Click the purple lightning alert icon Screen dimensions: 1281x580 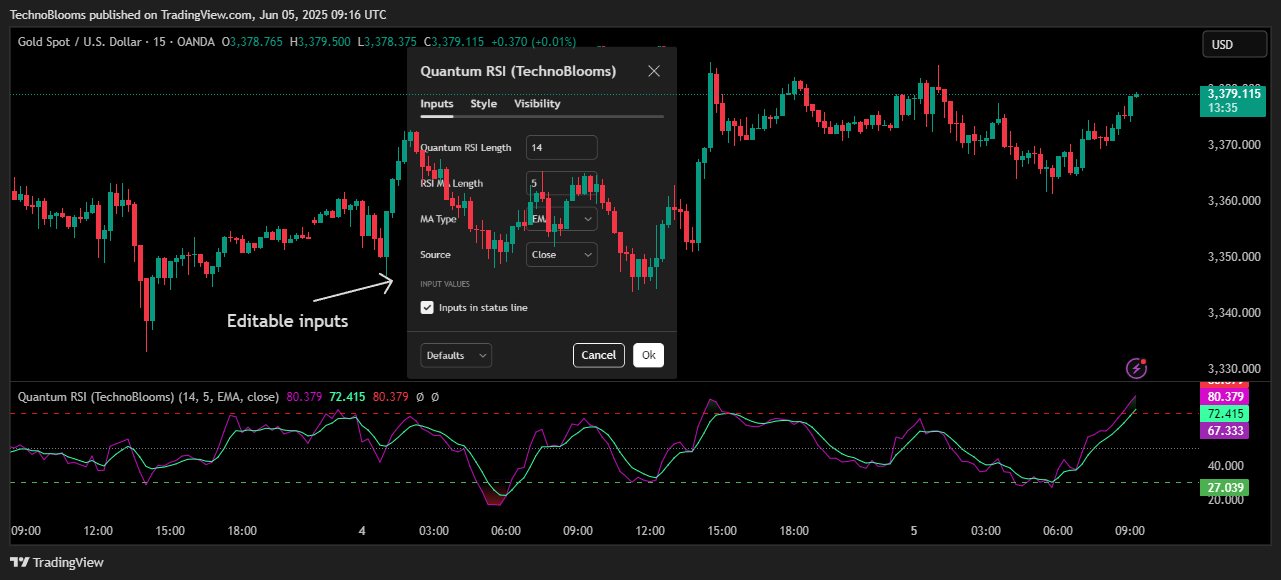[x=1137, y=368]
